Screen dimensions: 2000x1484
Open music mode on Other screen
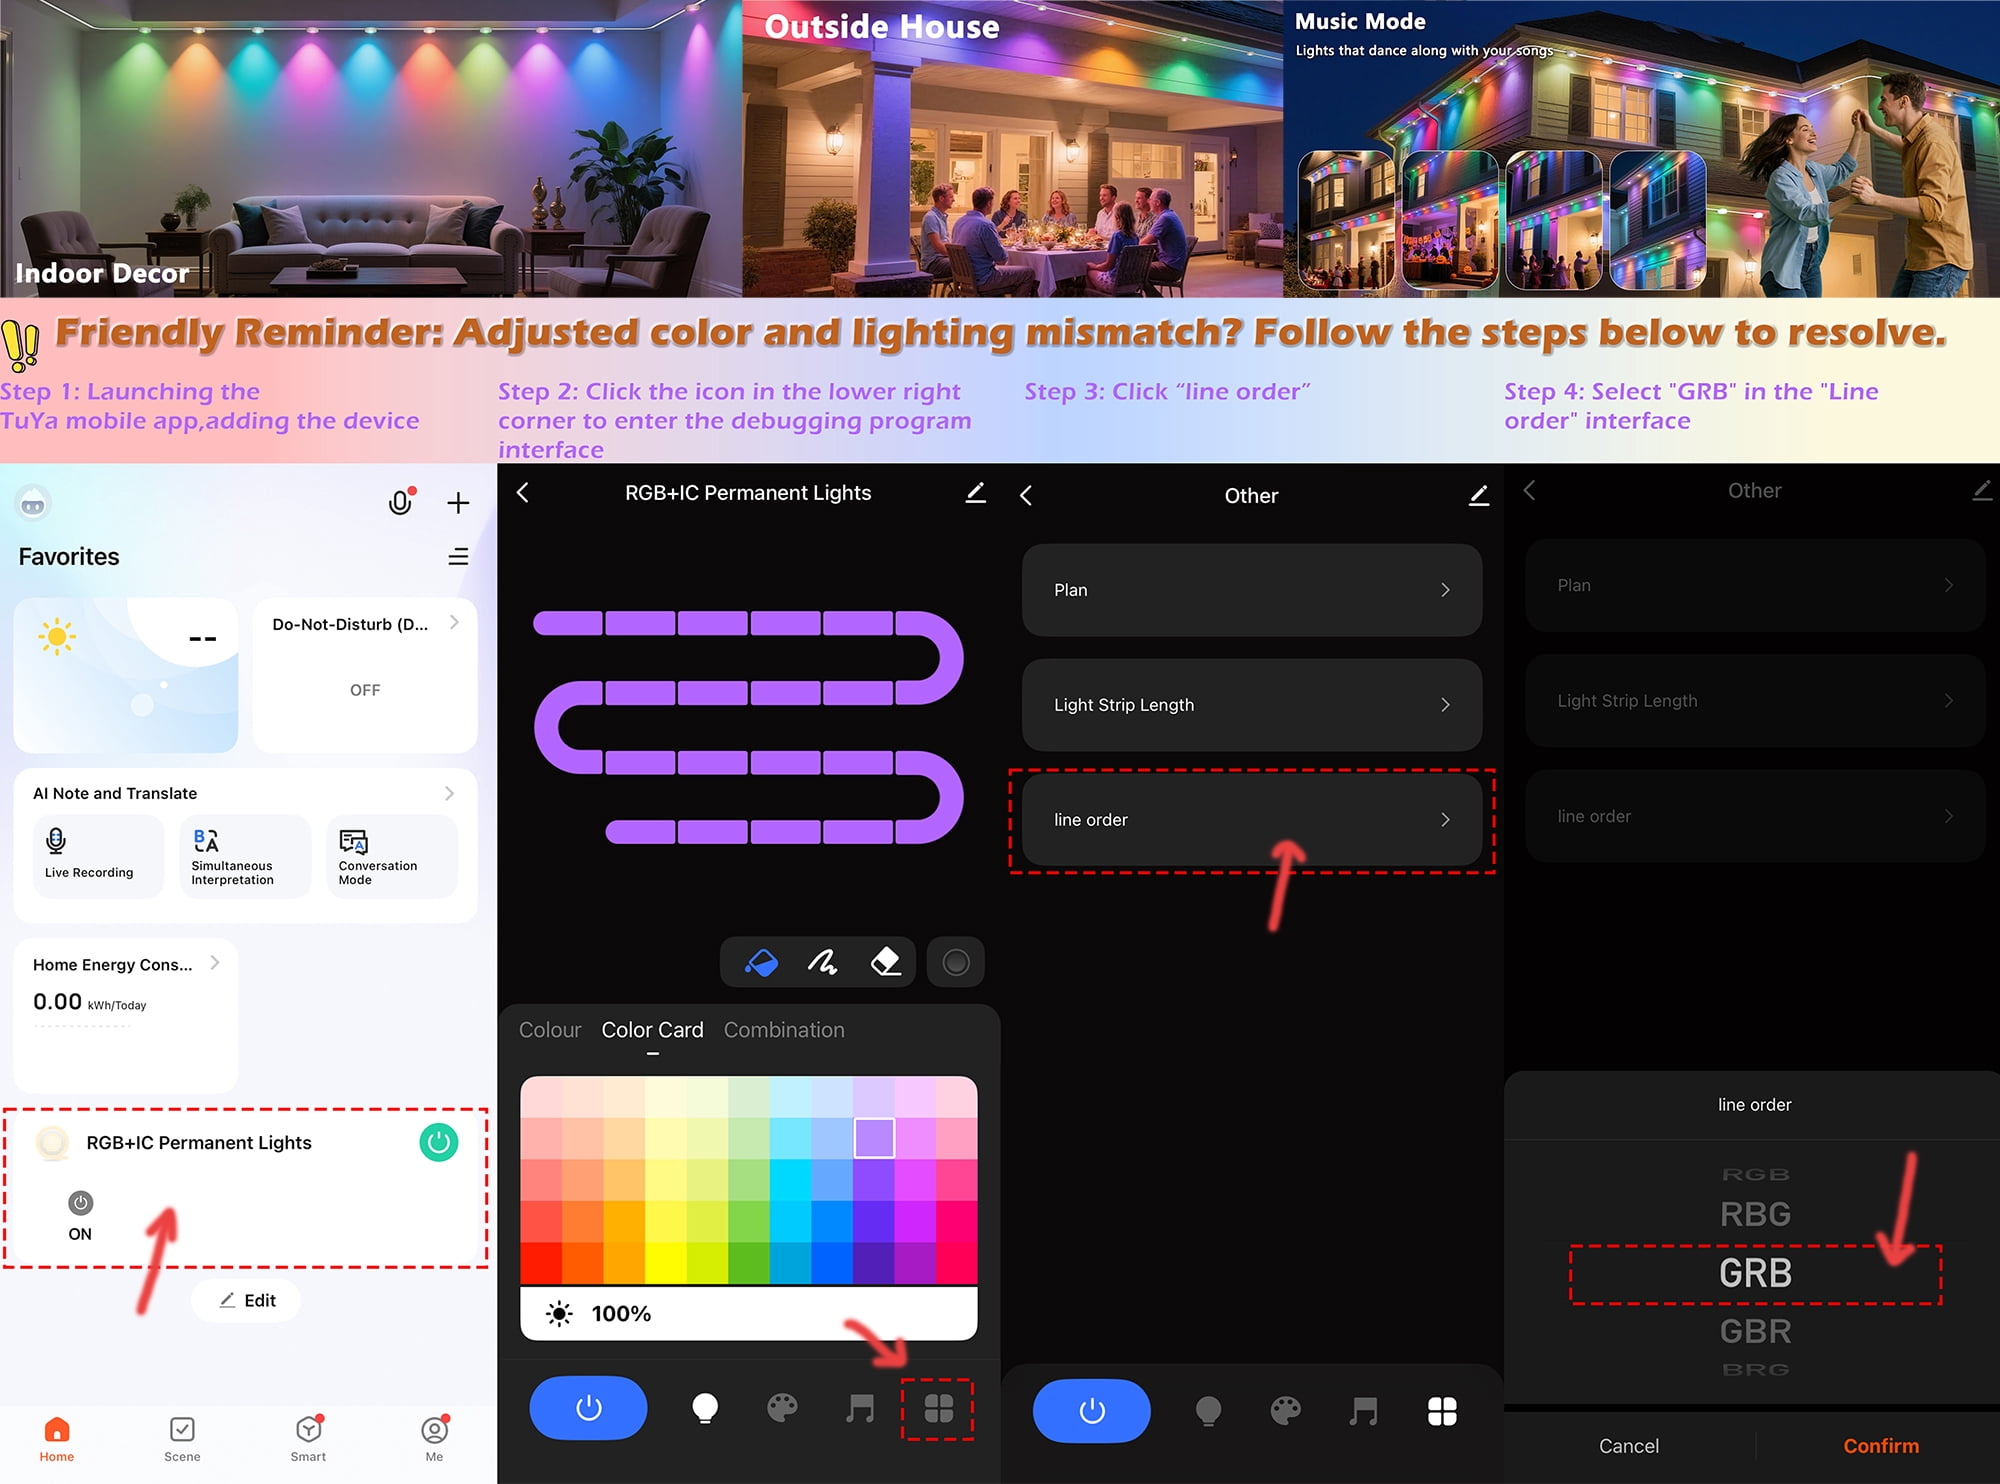(1364, 1411)
